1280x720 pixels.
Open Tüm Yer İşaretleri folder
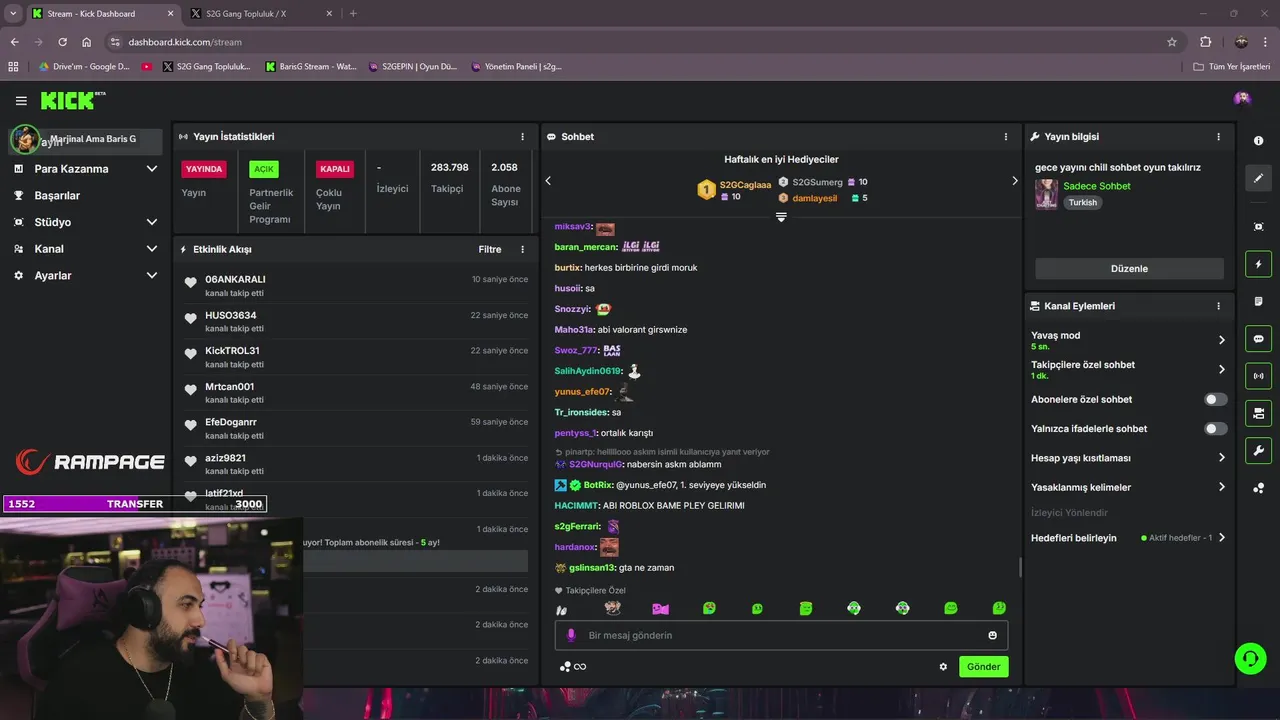point(1232,67)
